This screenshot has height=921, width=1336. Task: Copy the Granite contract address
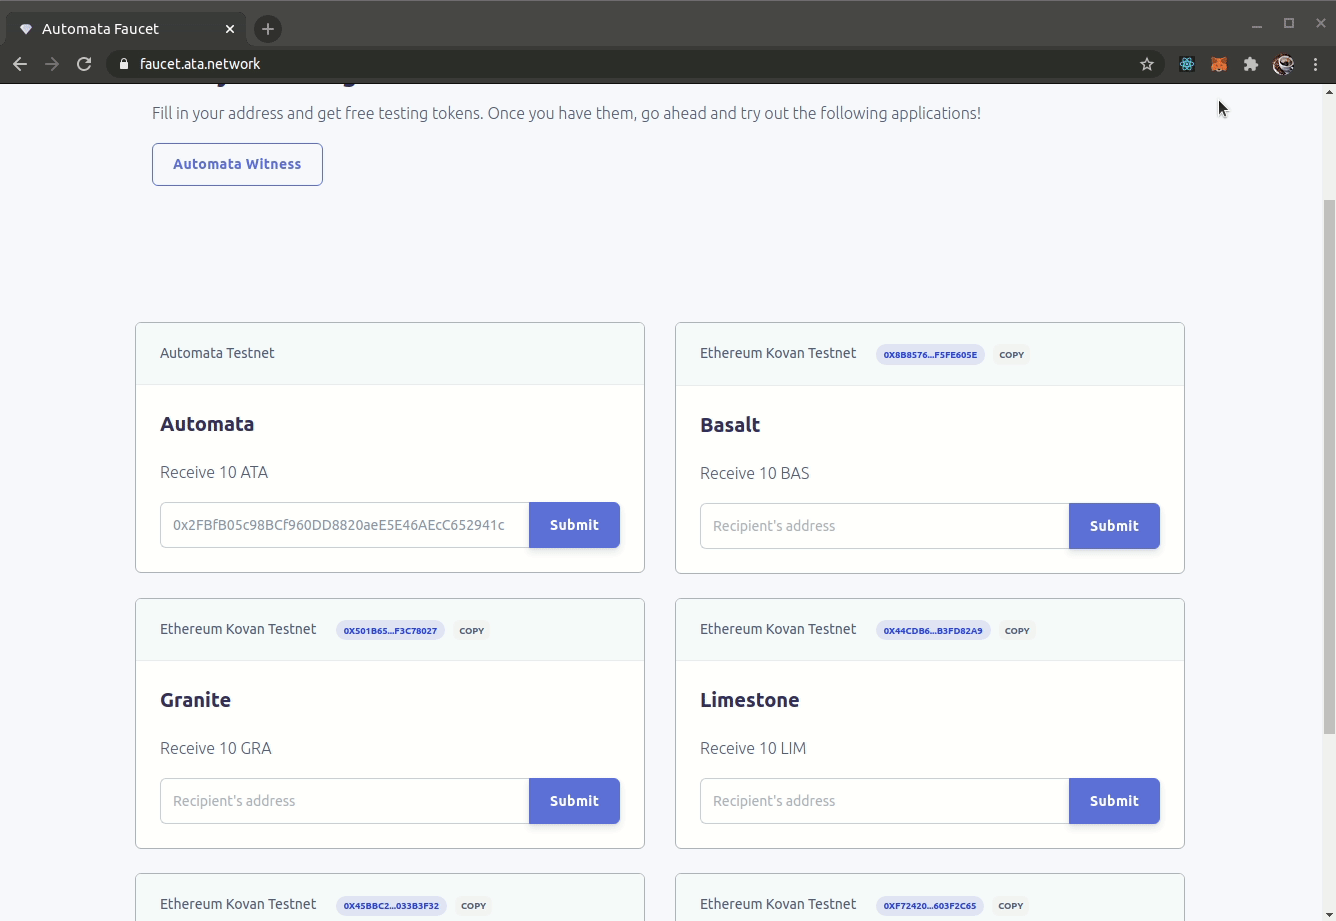tap(471, 631)
